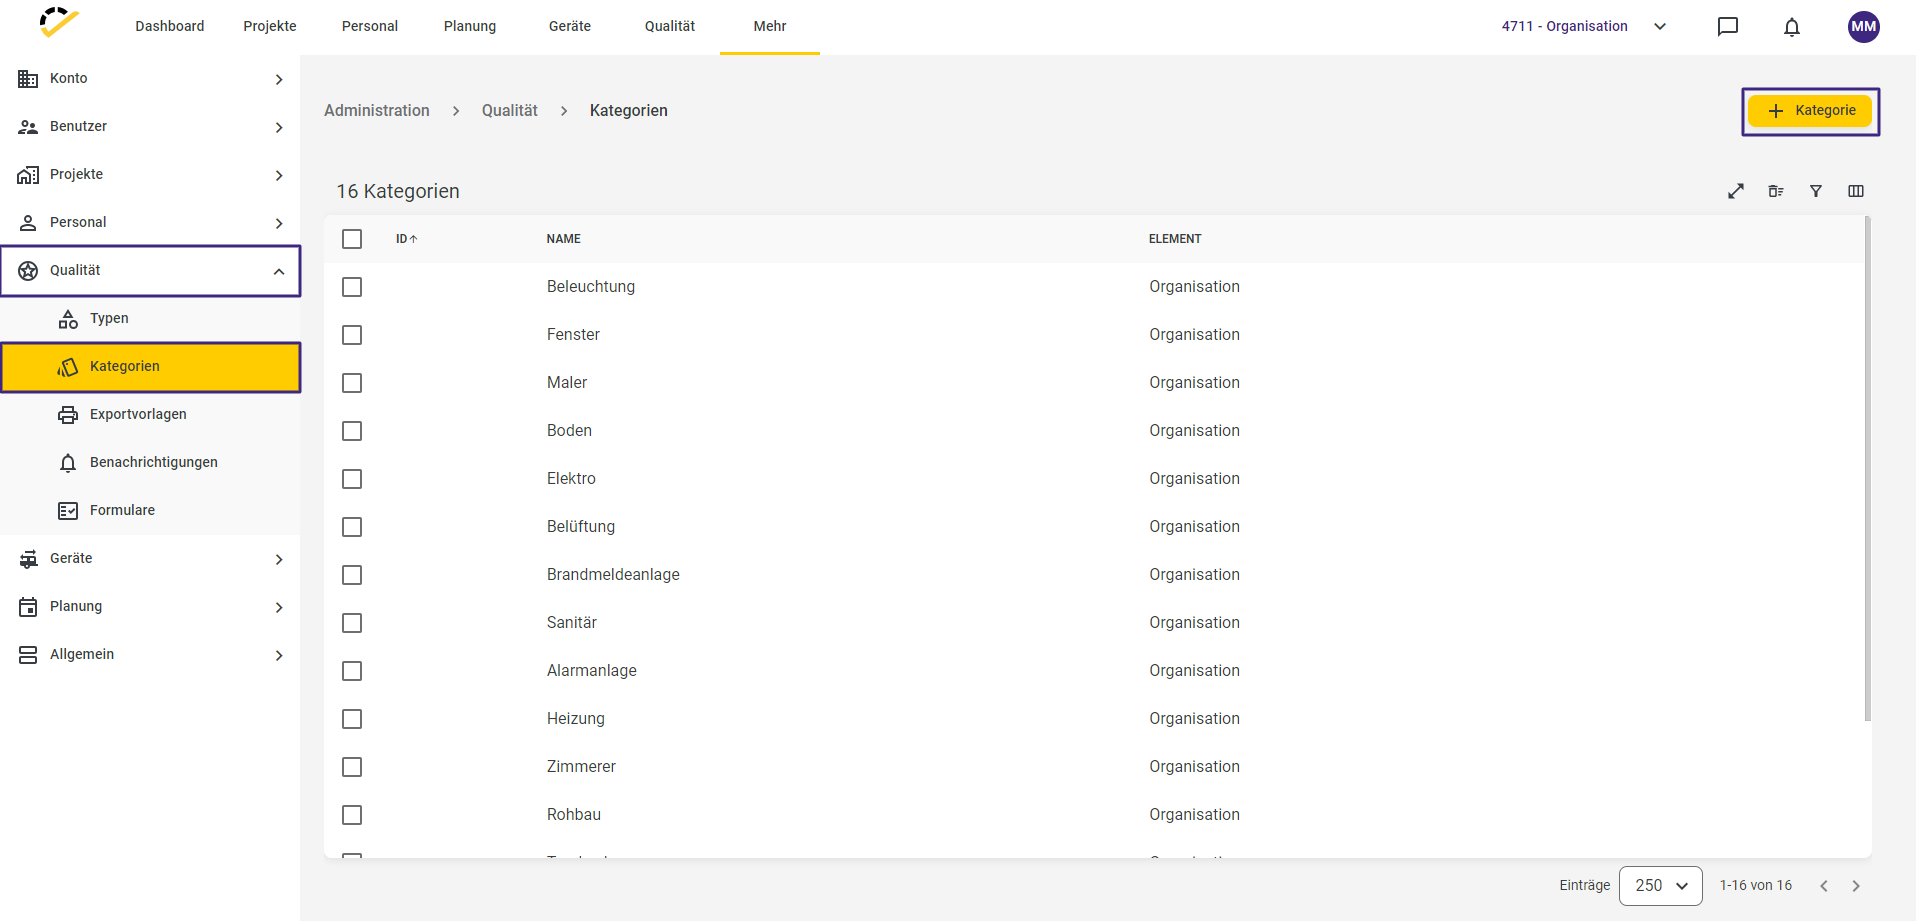
Task: Expand the table to fullscreen
Action: point(1736,191)
